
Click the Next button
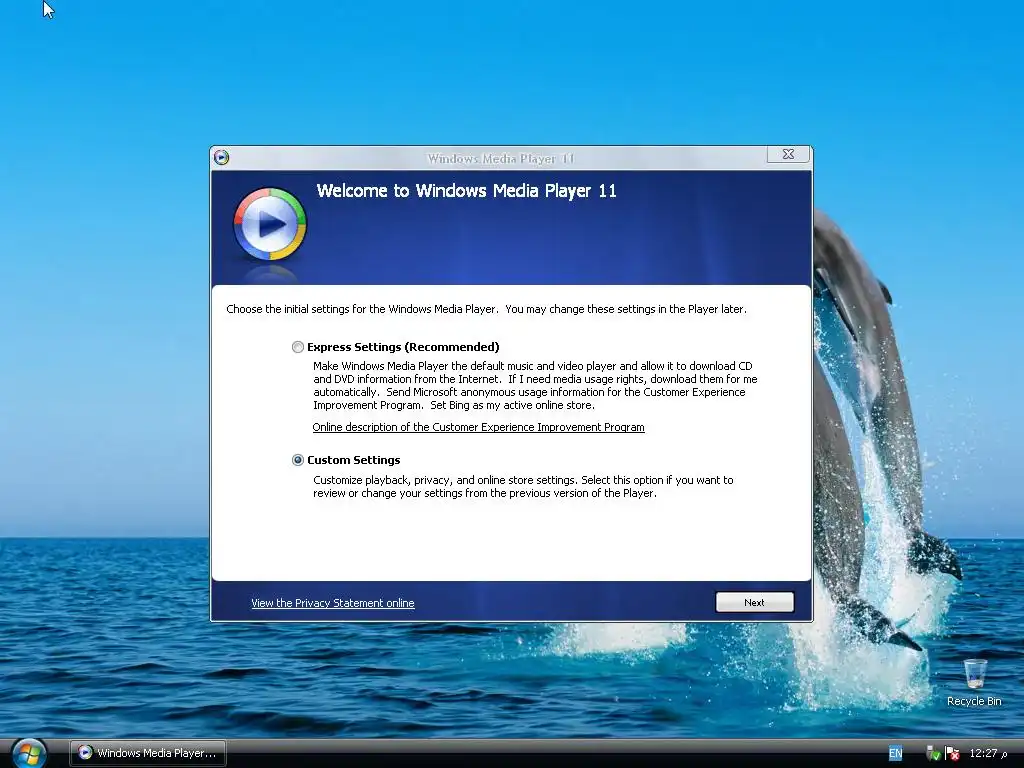754,602
